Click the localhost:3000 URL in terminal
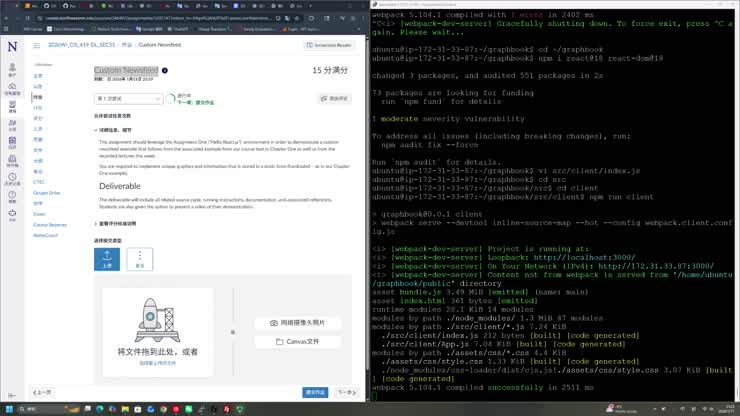The width and height of the screenshot is (740, 416). click(x=584, y=258)
